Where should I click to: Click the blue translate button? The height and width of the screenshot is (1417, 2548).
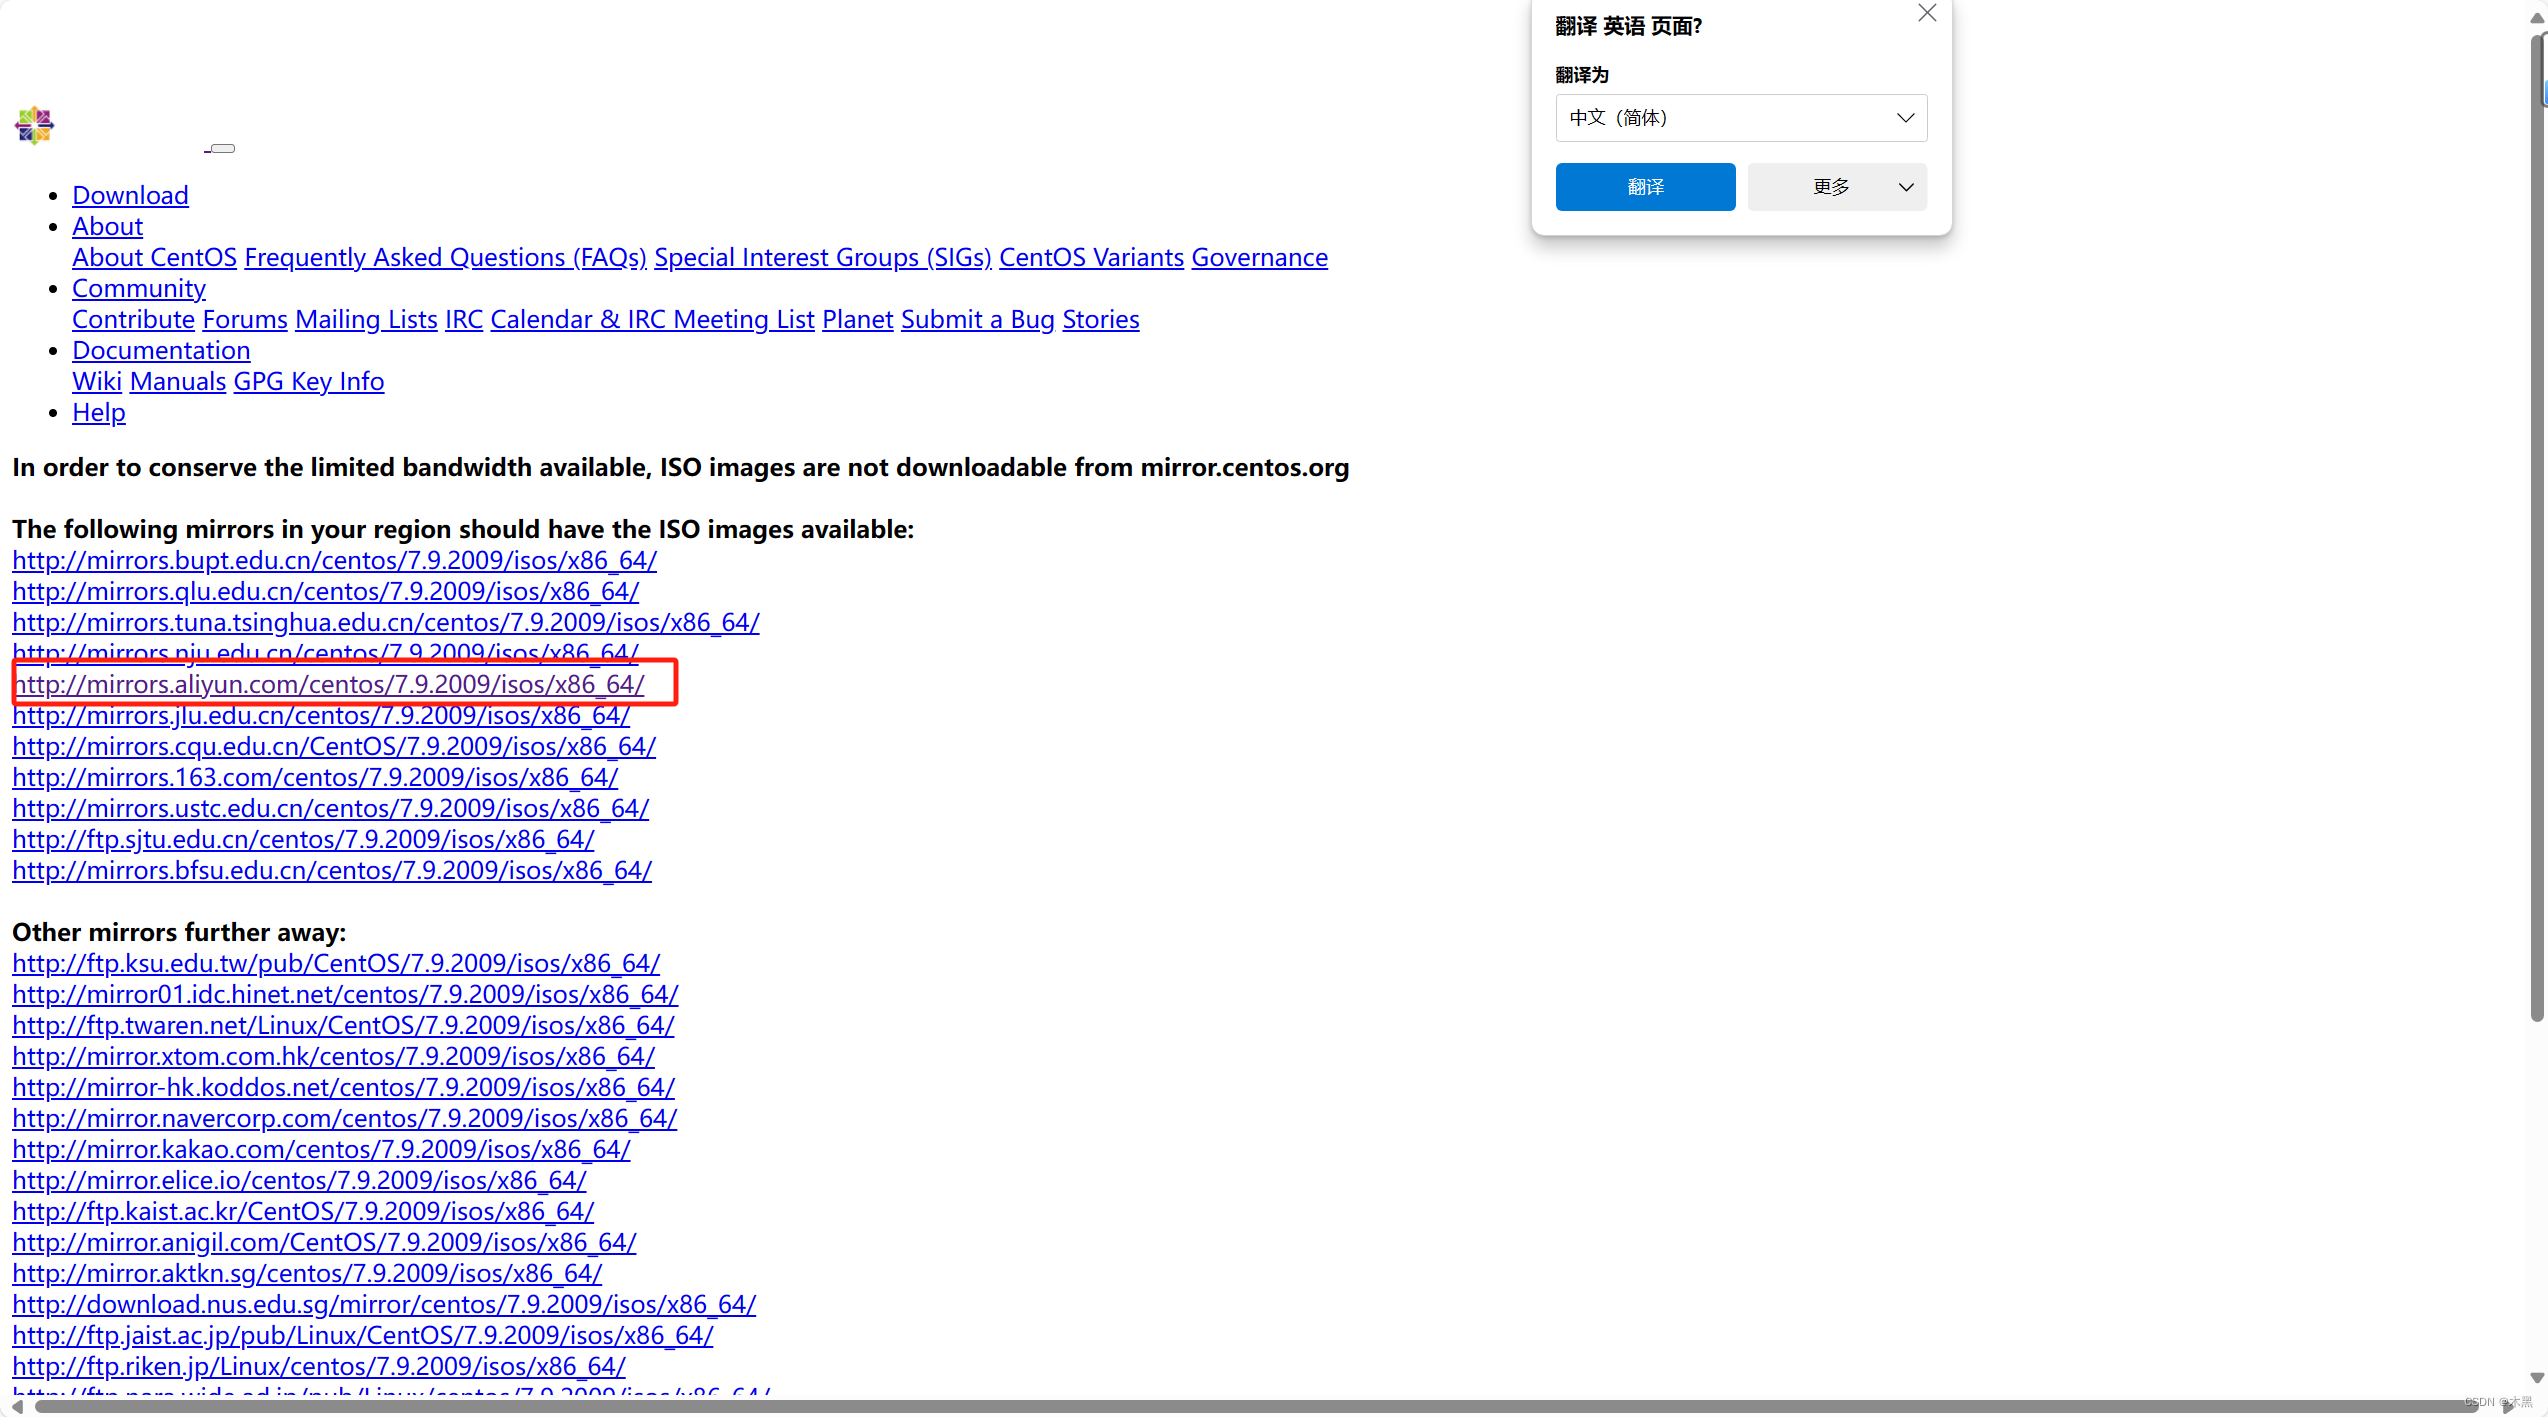tap(1644, 187)
